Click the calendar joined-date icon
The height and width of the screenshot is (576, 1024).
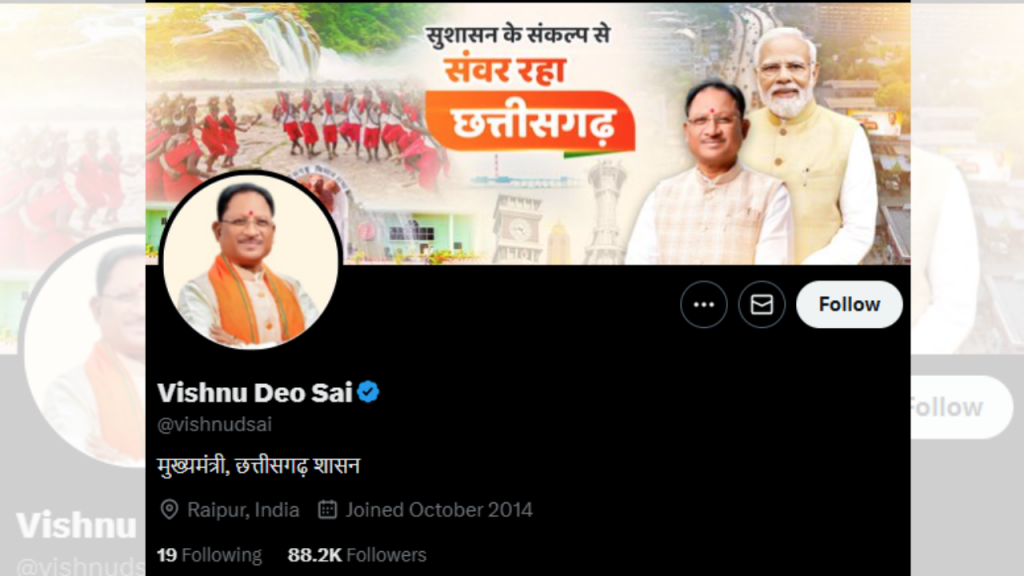327,509
